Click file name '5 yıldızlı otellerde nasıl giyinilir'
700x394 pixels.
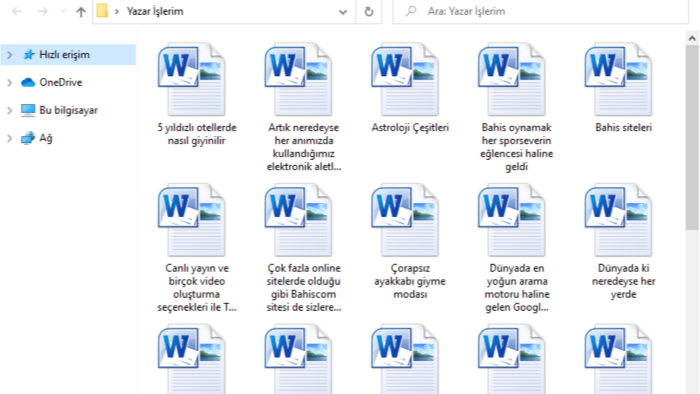[197, 134]
